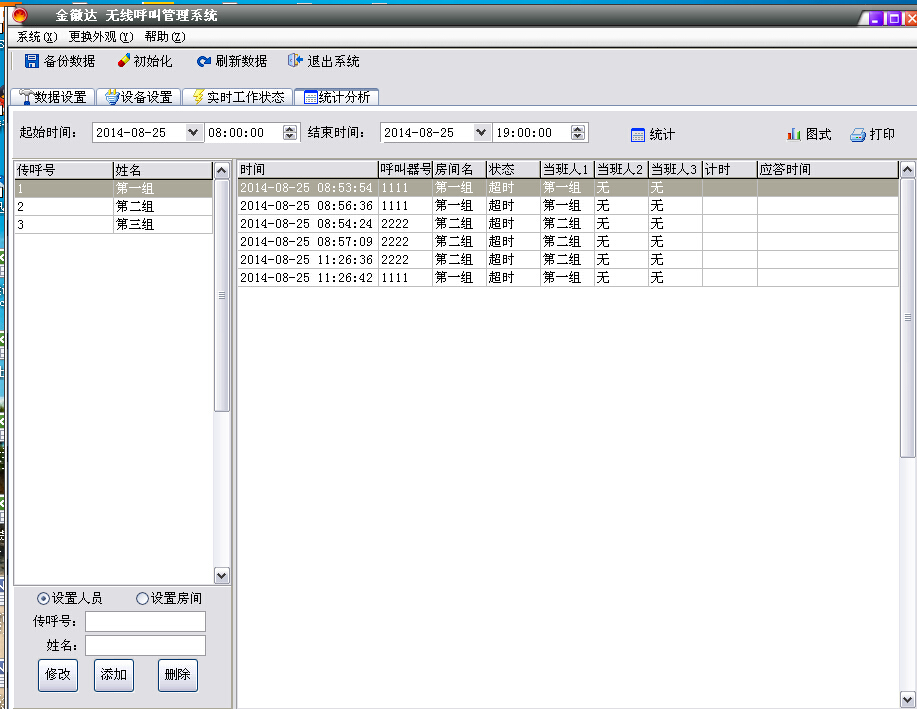This screenshot has width=917, height=709.
Task: Select the record at 08:53:54
Action: 568,188
